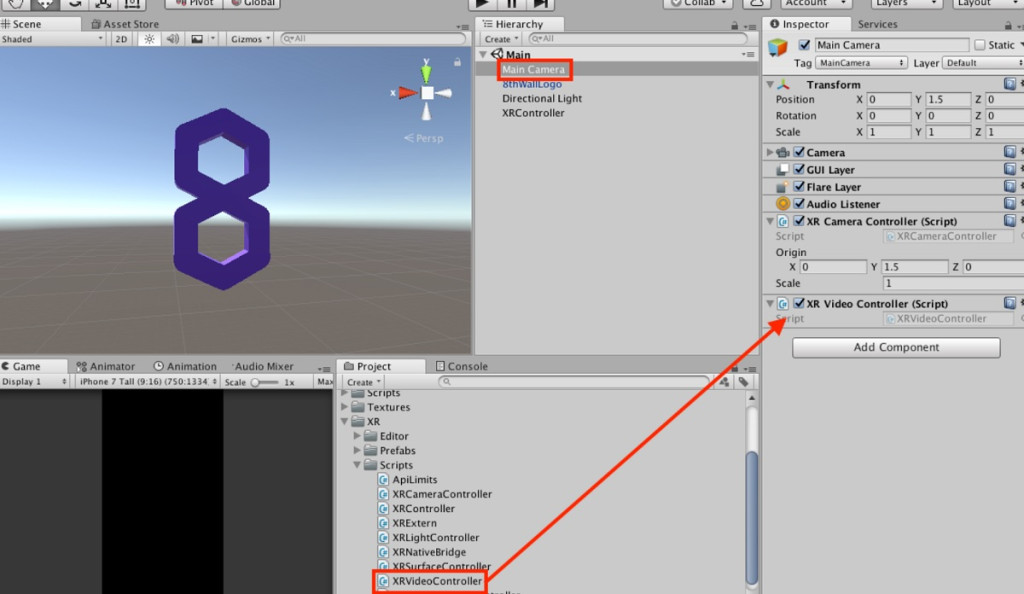Click the Add Component button
This screenshot has width=1024, height=594.
tap(896, 347)
